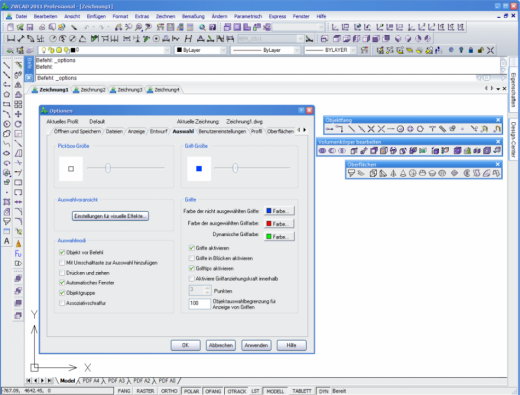Toggle the 'Objekt vor Befehl' checkbox

coord(62,252)
